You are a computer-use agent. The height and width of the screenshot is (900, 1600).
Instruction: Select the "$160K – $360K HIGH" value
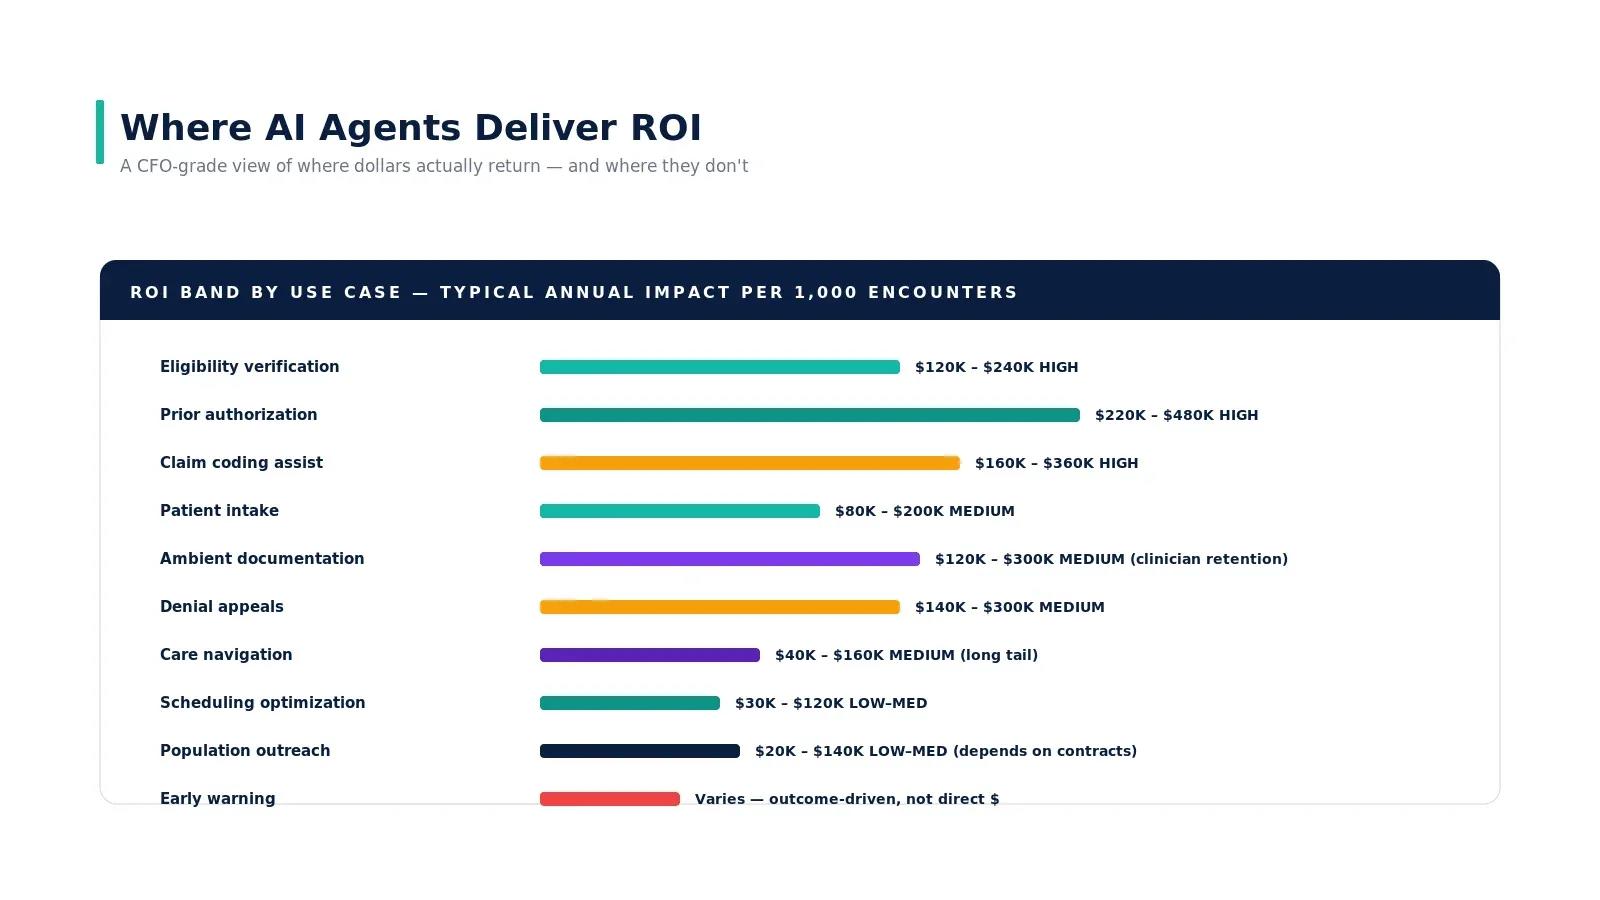point(1057,463)
